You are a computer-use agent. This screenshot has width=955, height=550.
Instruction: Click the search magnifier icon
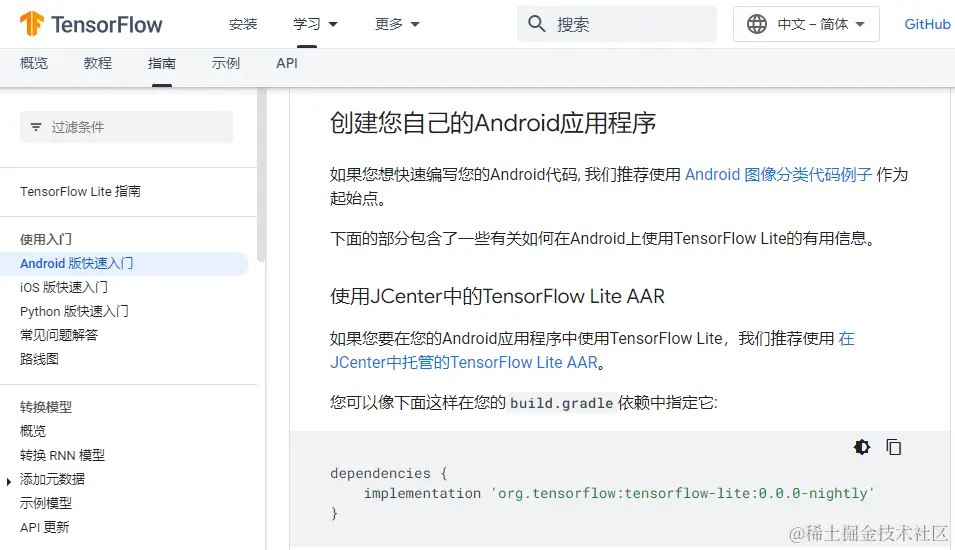pos(537,24)
